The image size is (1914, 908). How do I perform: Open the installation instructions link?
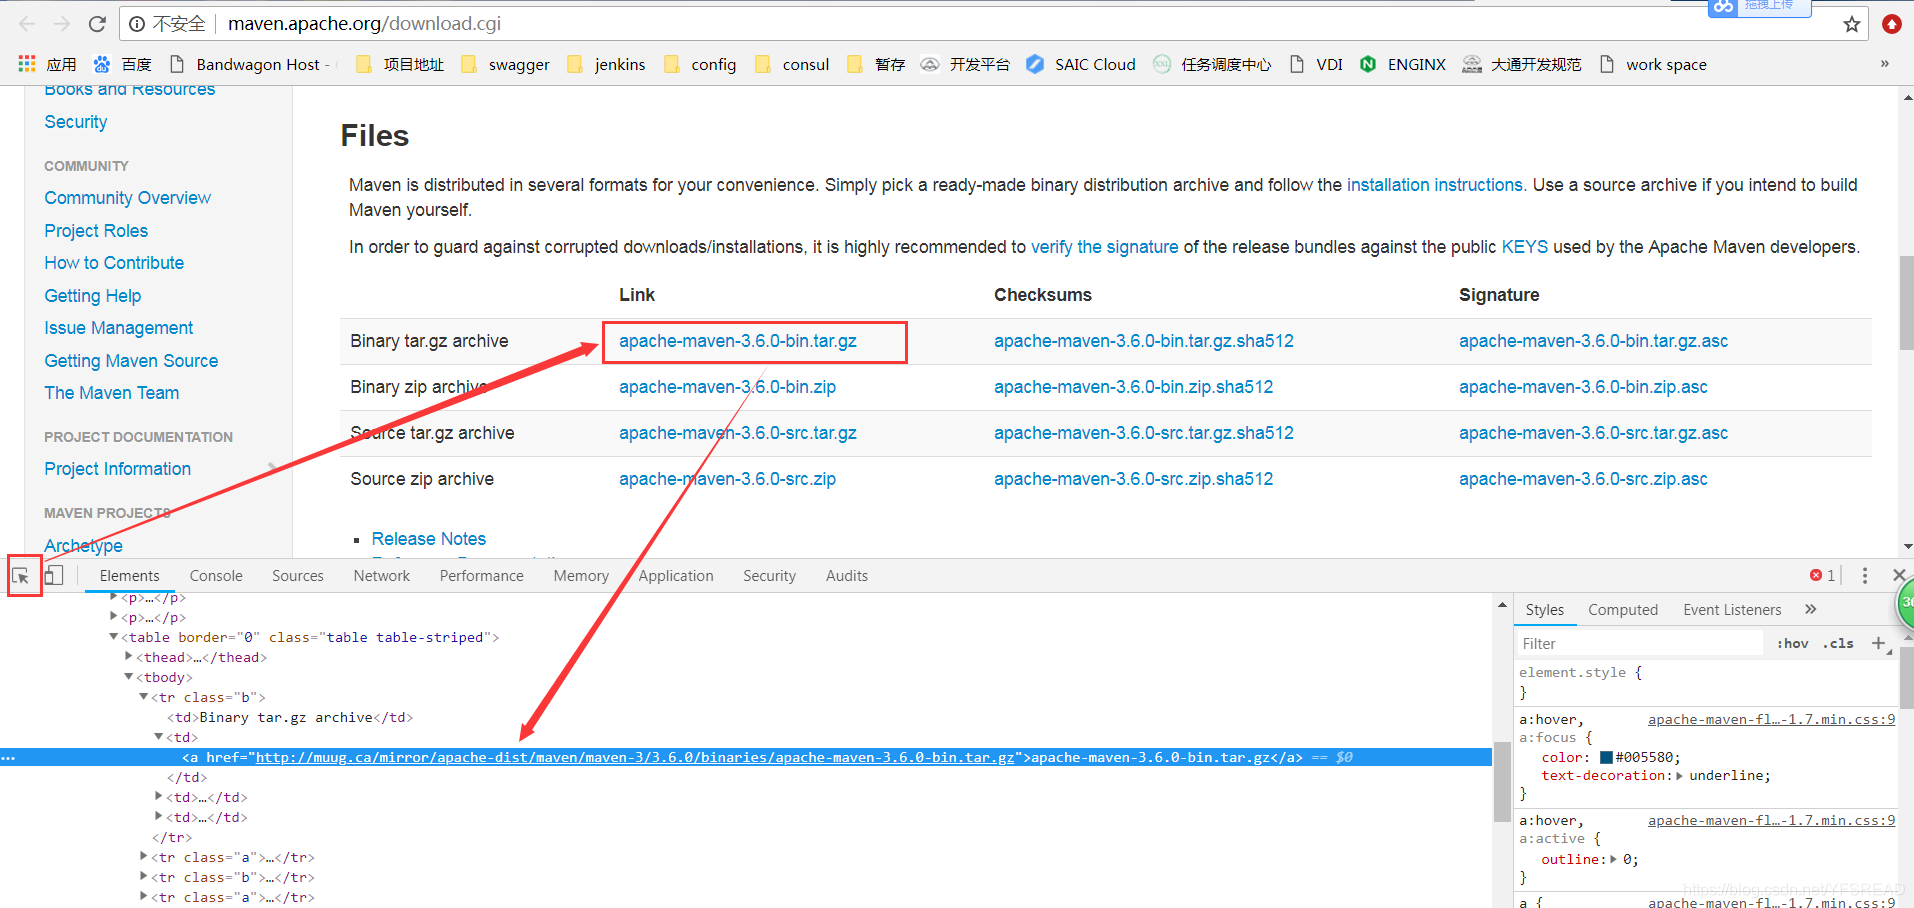(1435, 185)
